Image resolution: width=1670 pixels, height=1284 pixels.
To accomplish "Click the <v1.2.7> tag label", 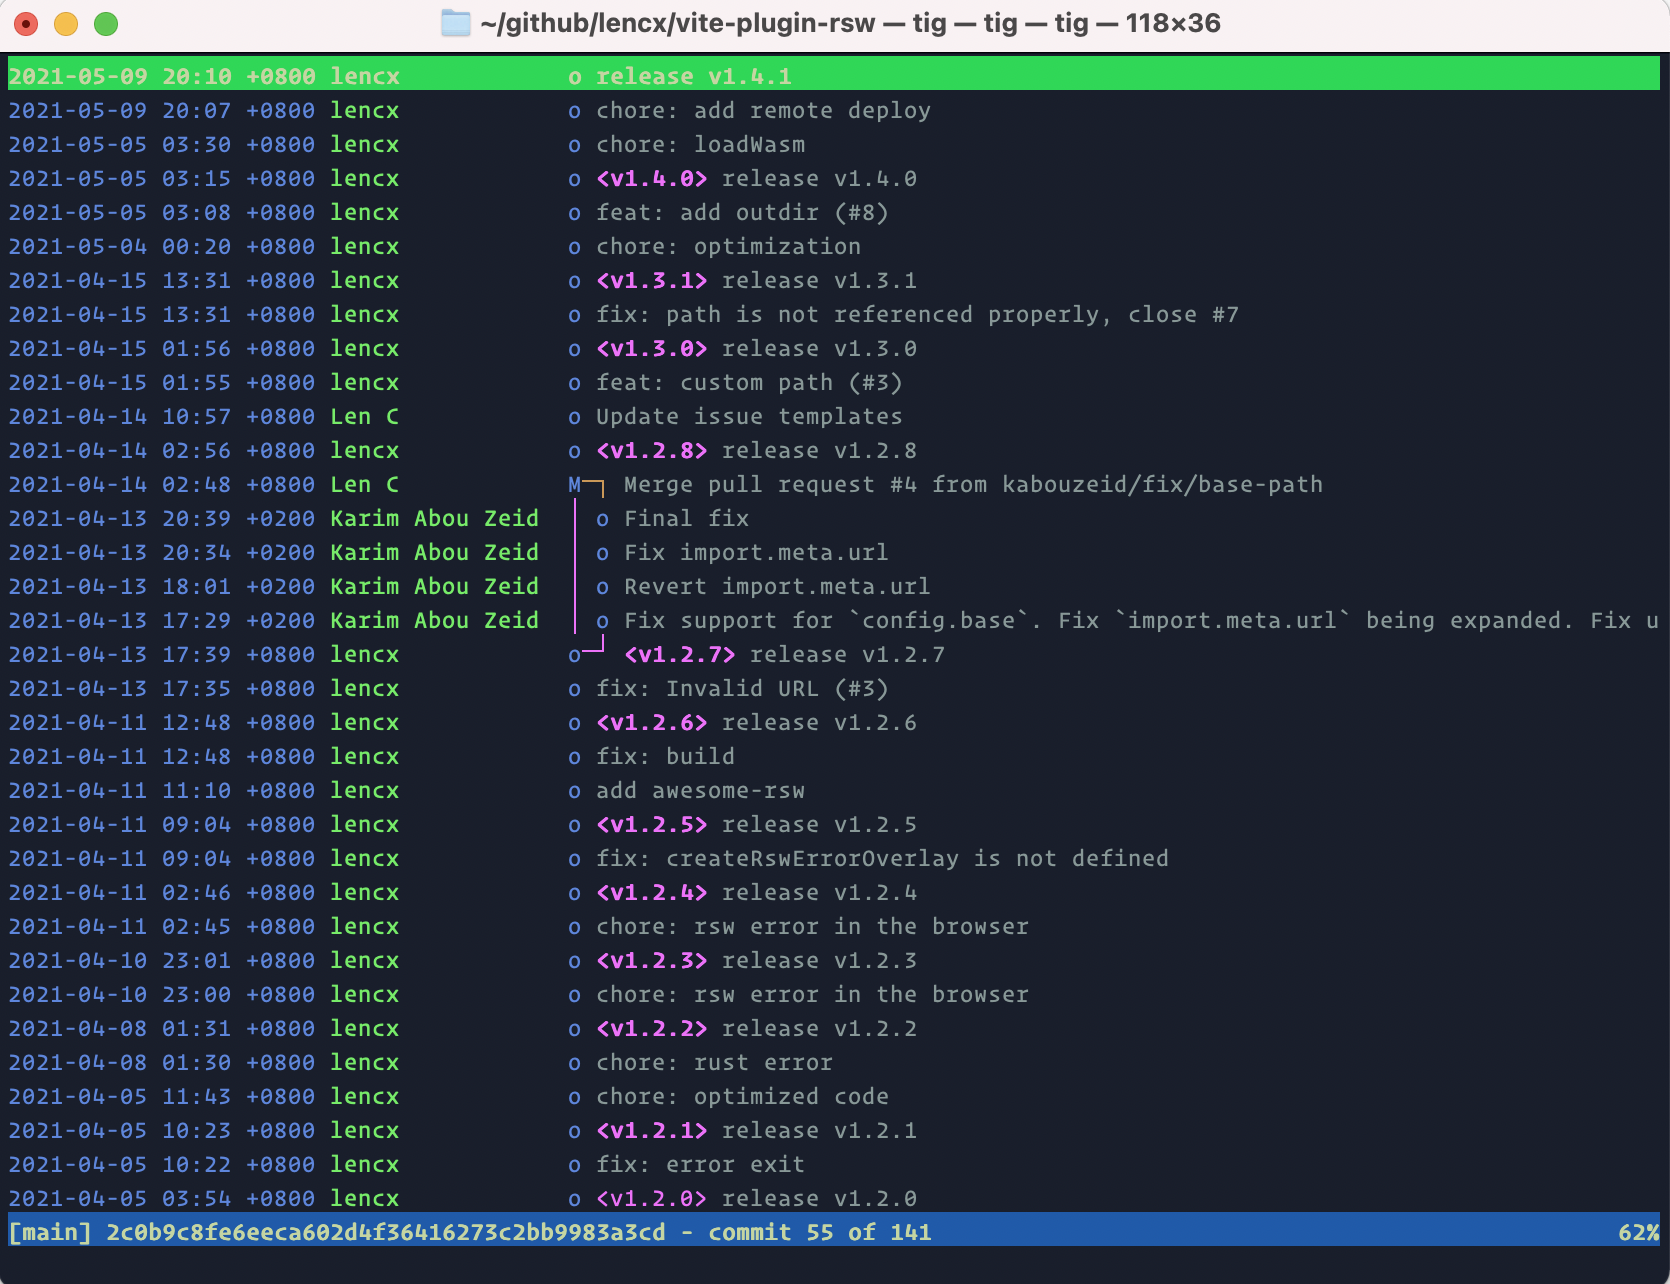I will 680,654.
